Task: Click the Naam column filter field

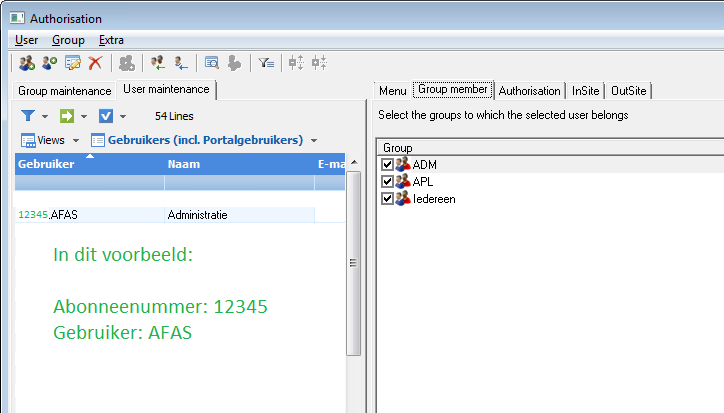Action: coord(240,182)
